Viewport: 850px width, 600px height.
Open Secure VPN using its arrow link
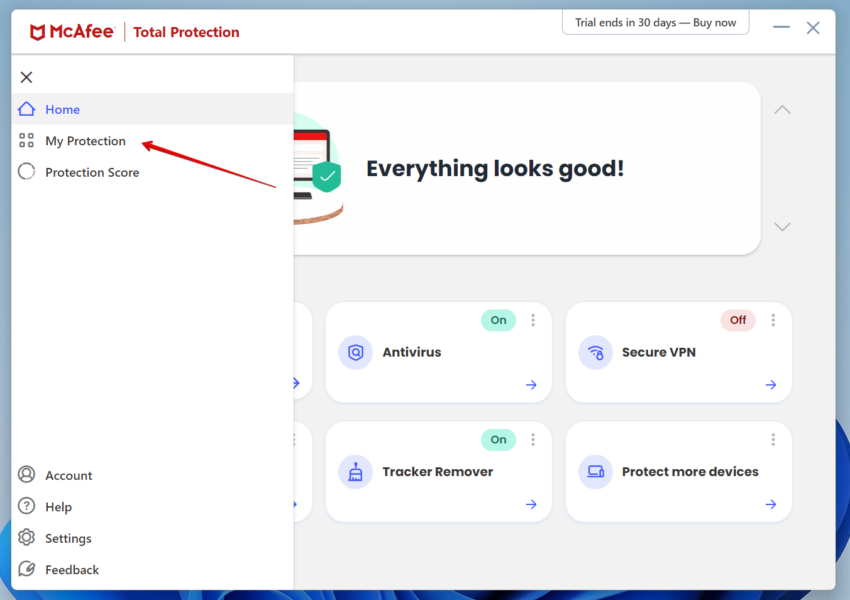(771, 385)
